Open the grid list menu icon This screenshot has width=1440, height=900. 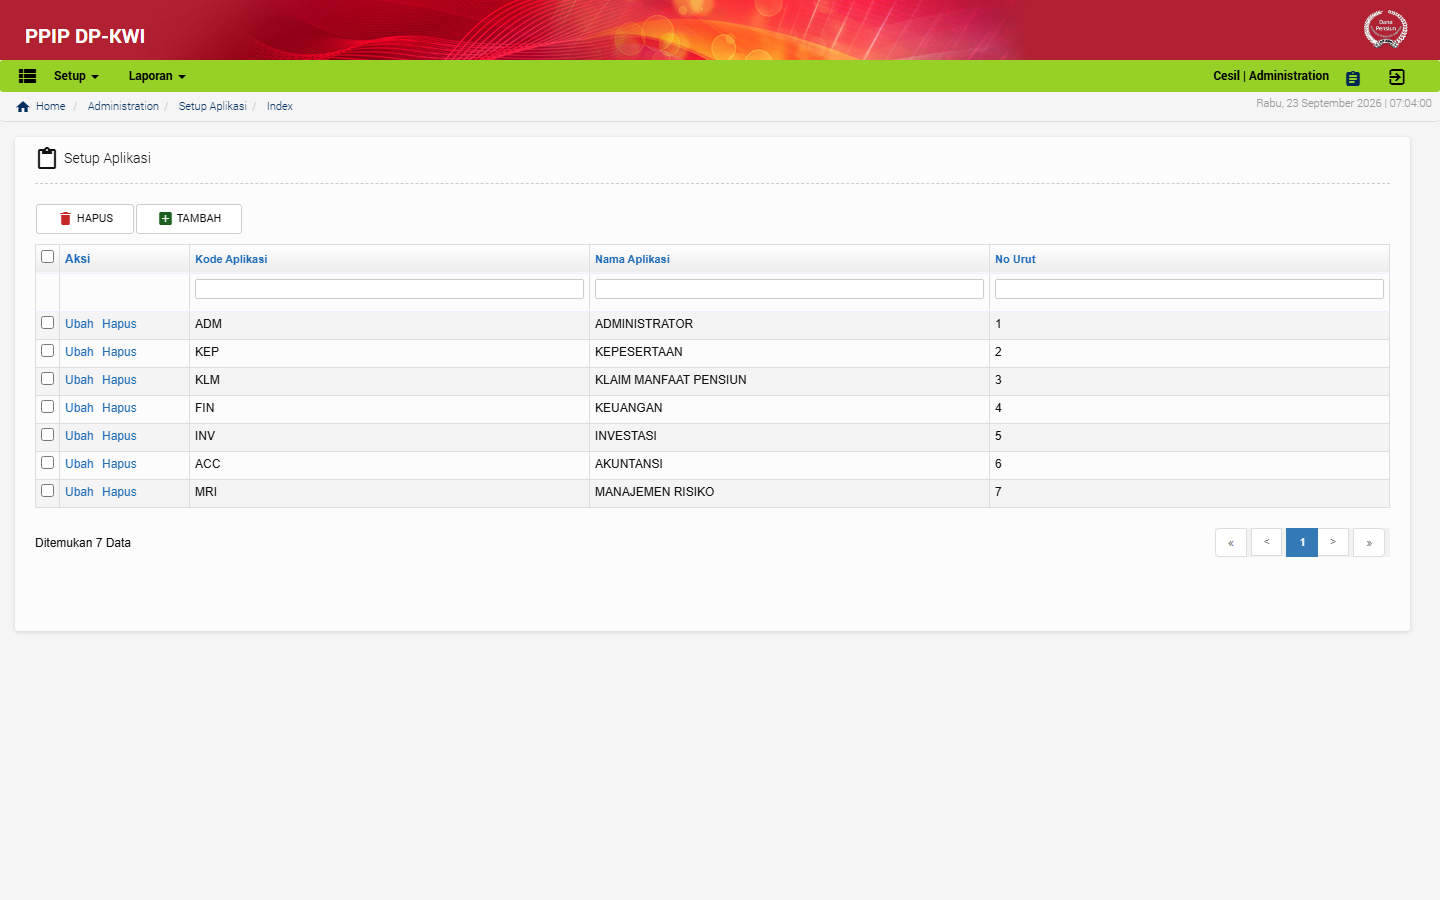pos(28,76)
